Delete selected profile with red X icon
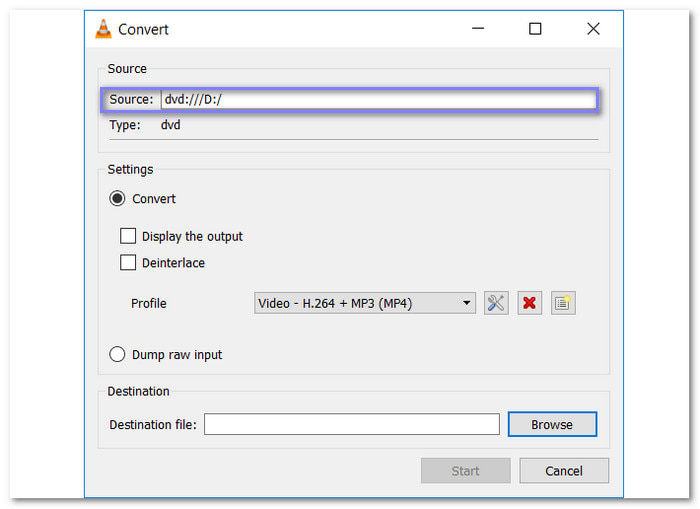 pos(529,303)
